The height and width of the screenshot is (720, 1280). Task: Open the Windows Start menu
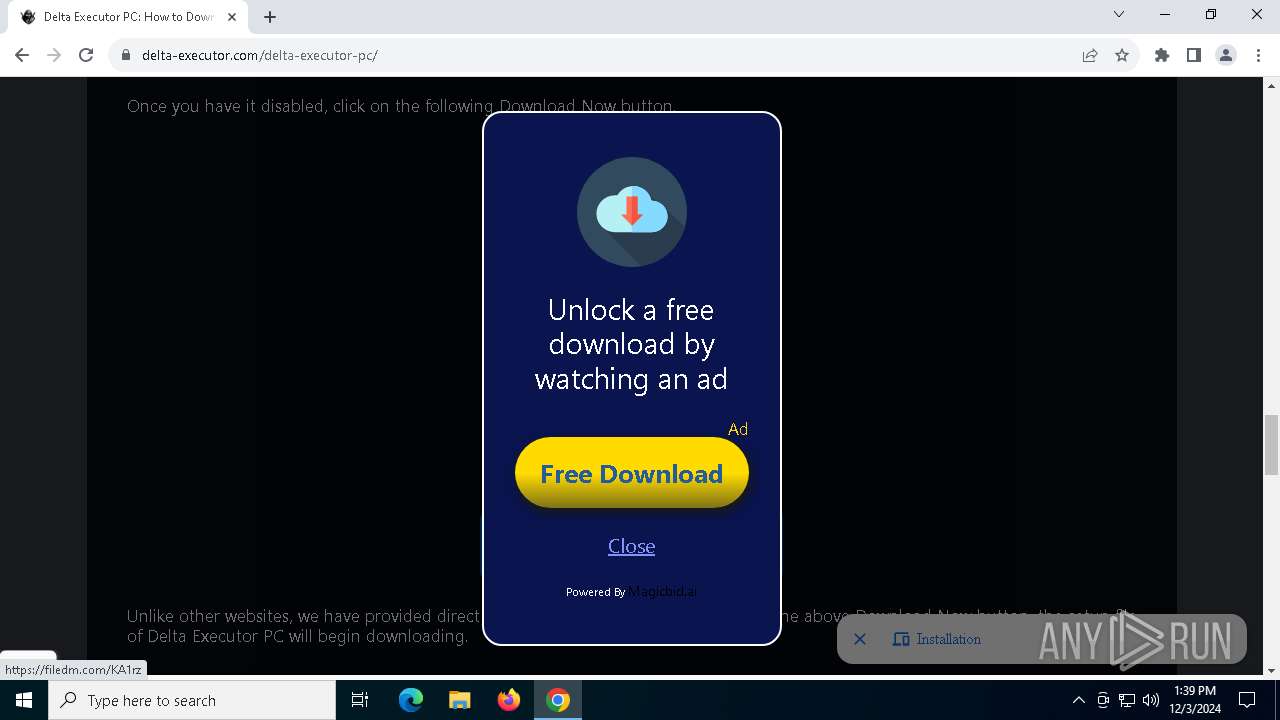coord(24,700)
